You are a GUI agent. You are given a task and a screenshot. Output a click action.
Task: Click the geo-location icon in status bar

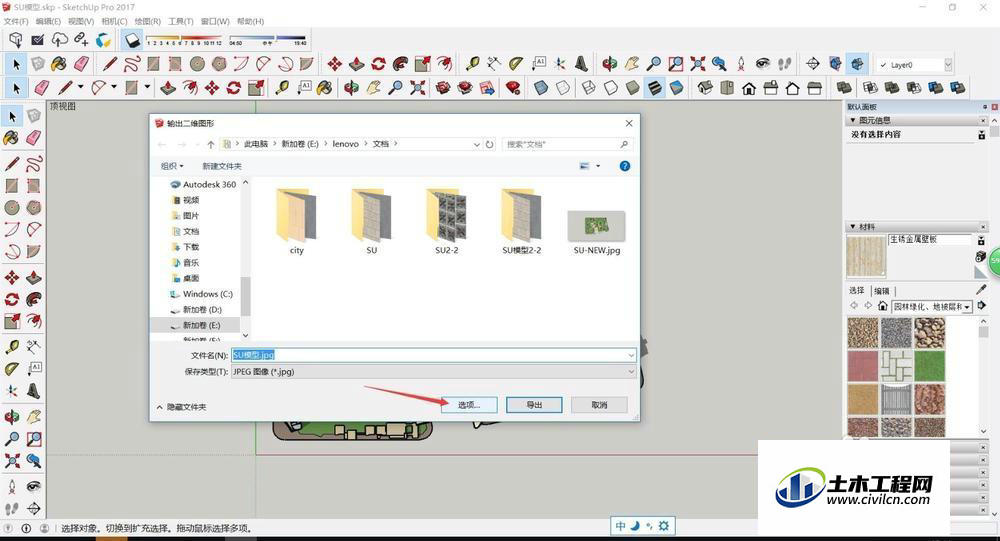(8, 528)
